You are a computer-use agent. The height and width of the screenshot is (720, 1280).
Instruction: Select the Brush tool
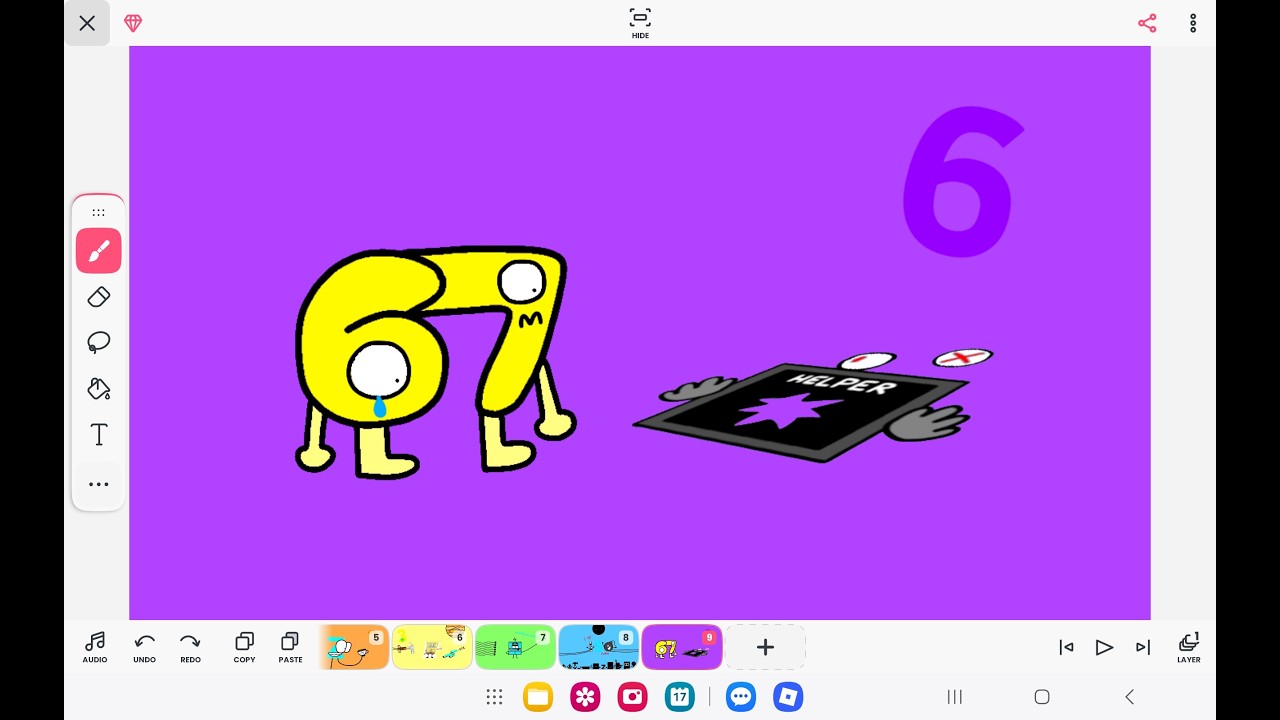click(99, 251)
